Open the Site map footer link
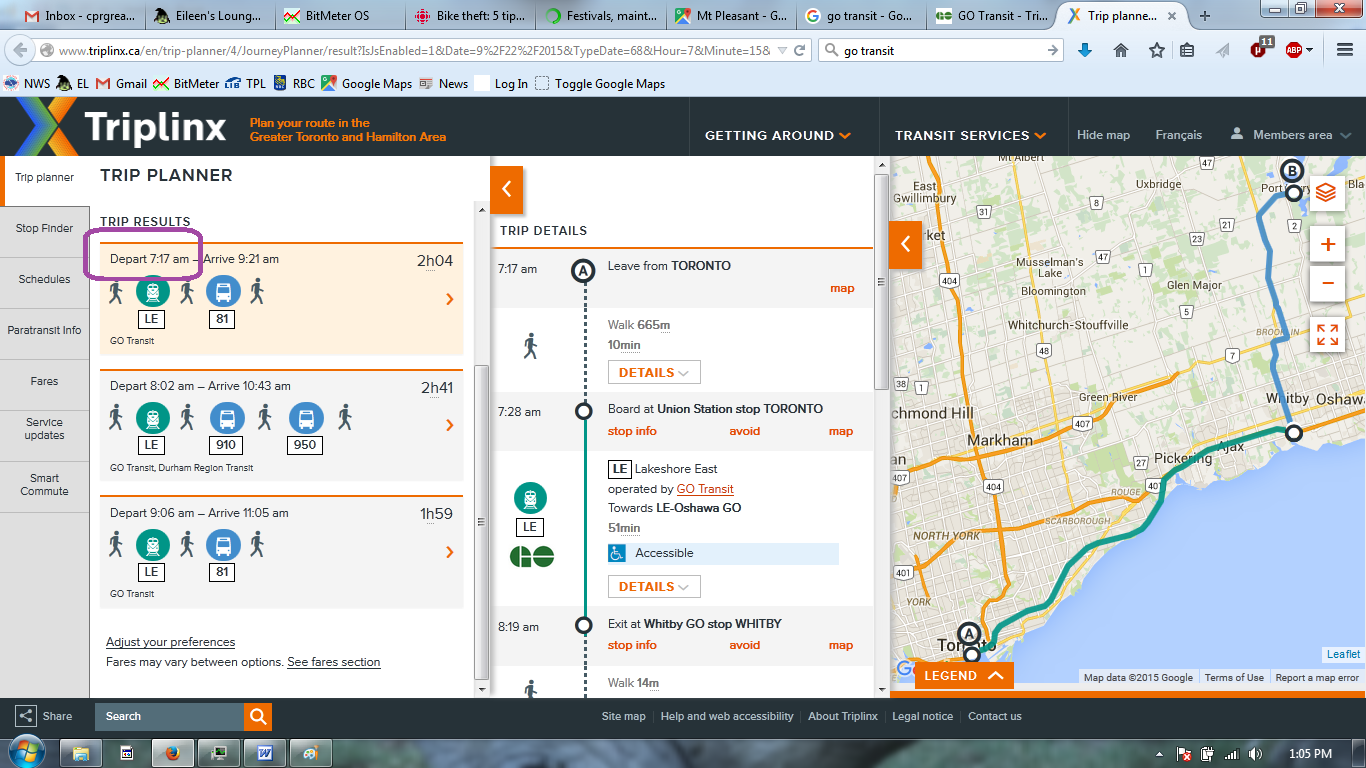 pos(623,716)
